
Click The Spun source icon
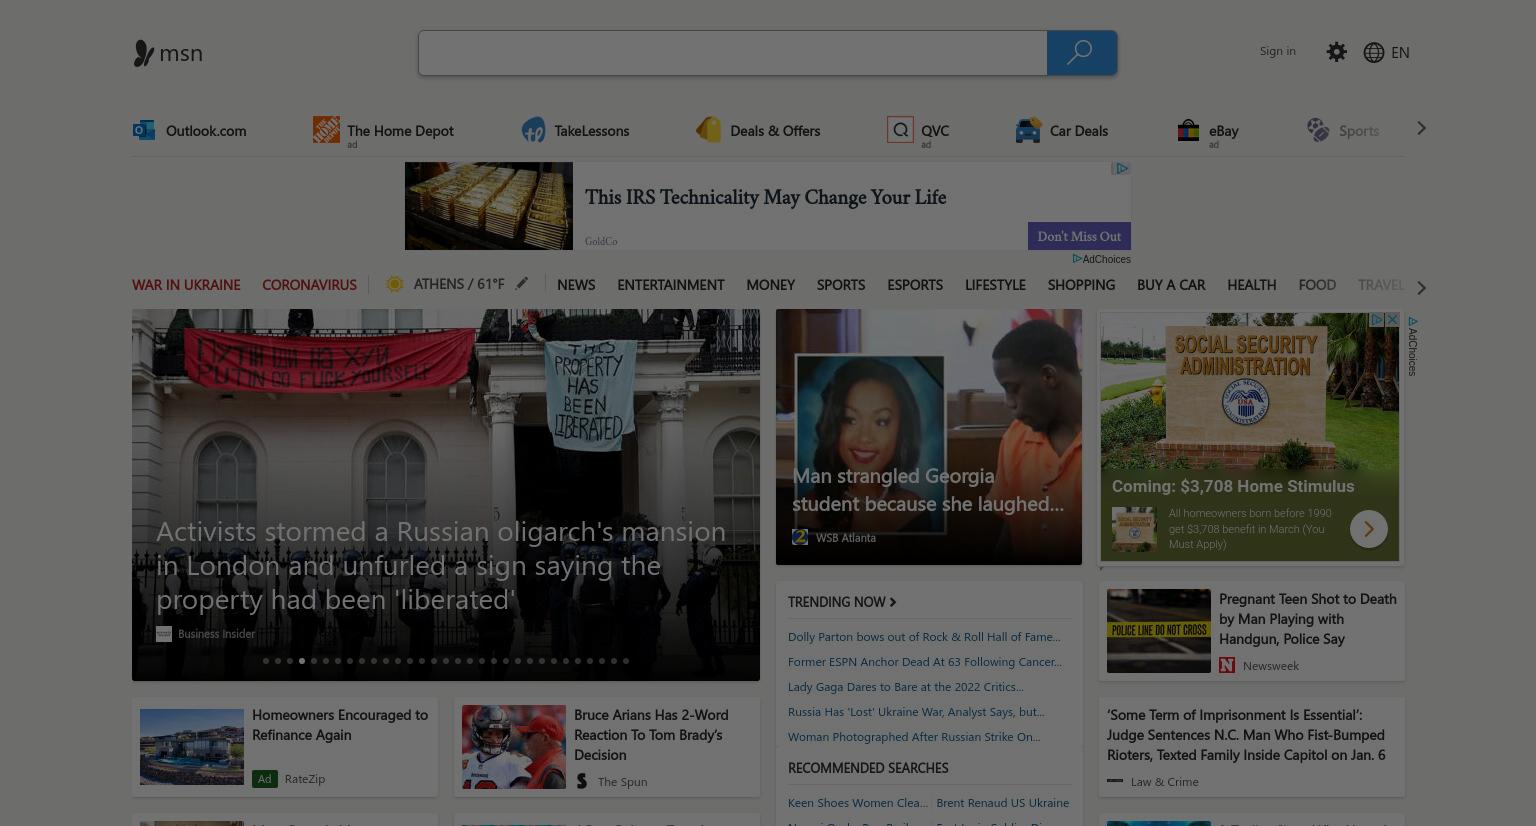pyautogui.click(x=582, y=781)
